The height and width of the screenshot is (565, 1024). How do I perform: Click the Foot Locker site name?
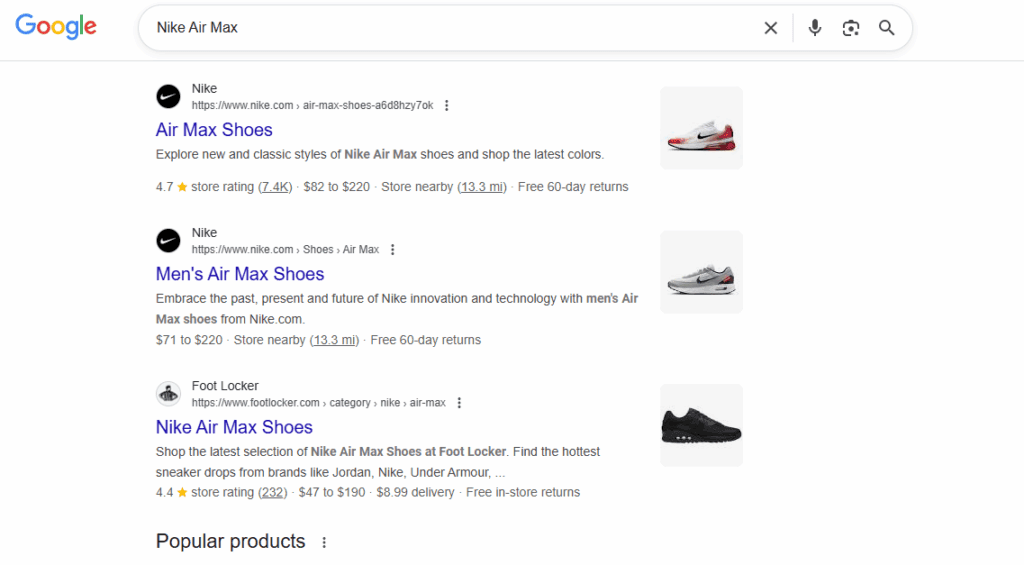coord(225,386)
